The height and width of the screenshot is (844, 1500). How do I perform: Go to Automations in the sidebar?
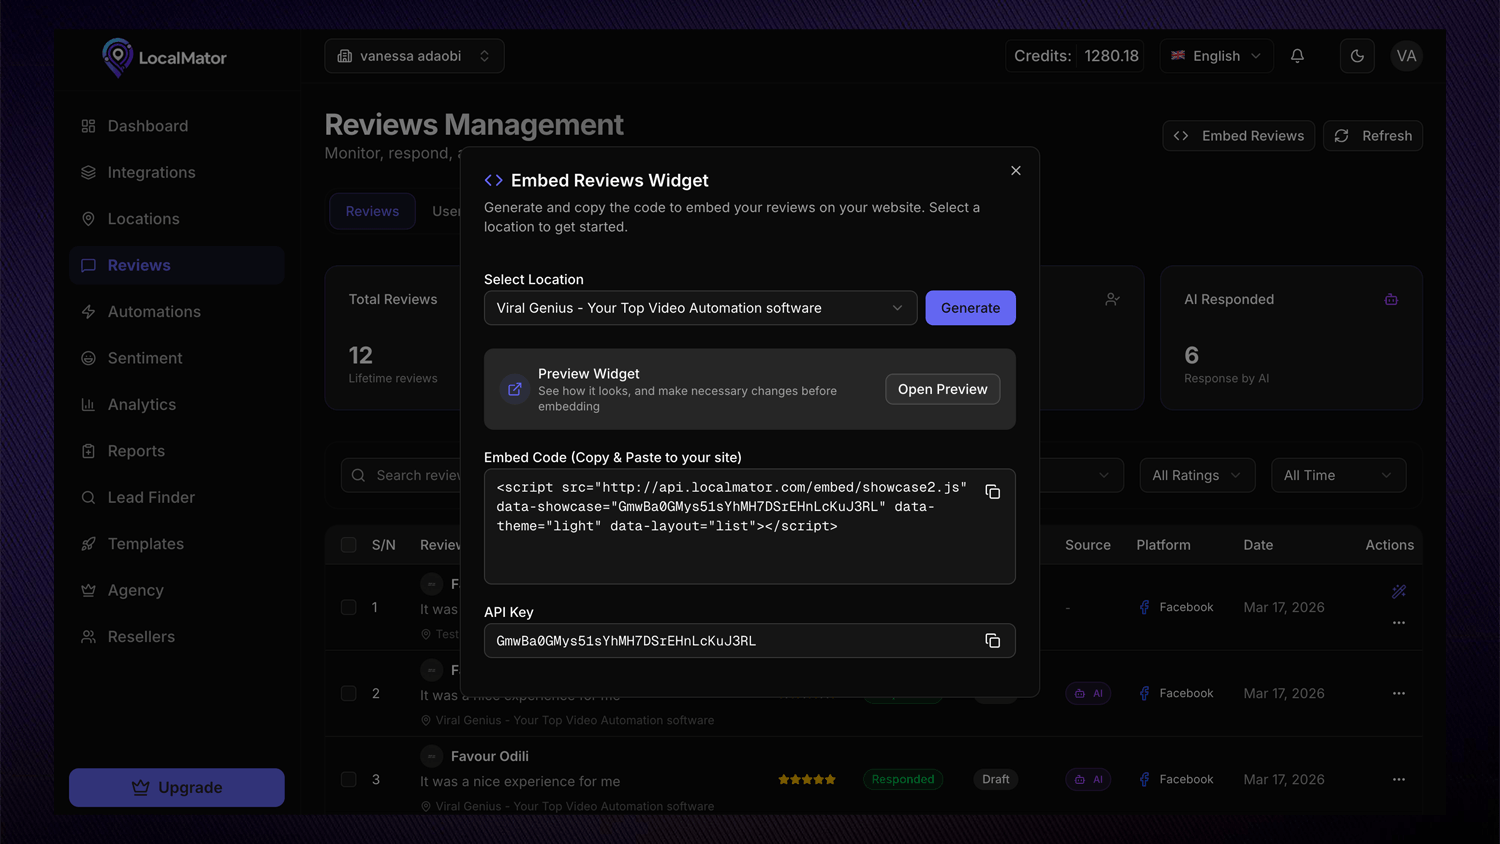[154, 312]
